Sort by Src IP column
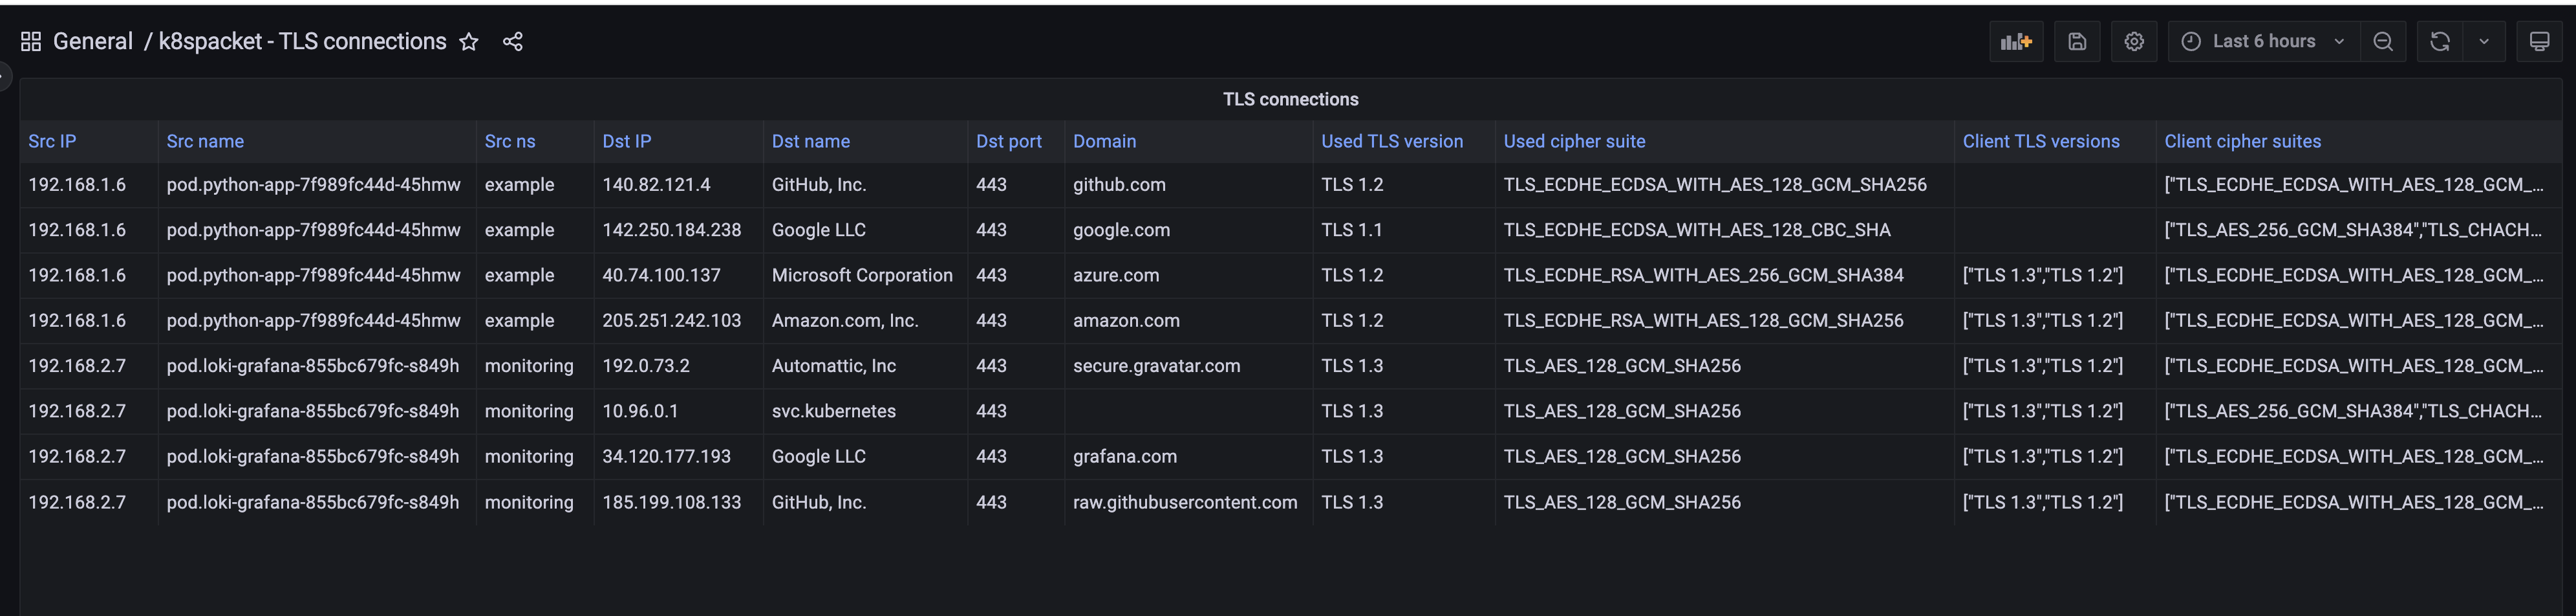The height and width of the screenshot is (616, 2576). (x=52, y=141)
